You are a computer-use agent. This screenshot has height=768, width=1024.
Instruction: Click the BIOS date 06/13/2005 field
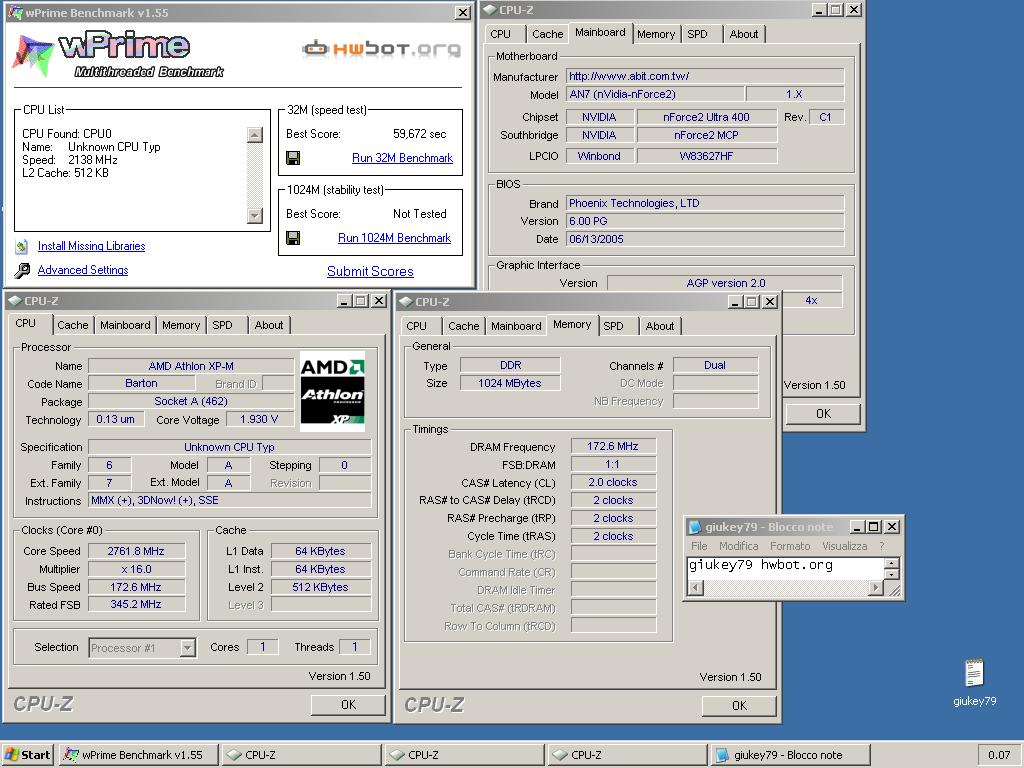705,239
